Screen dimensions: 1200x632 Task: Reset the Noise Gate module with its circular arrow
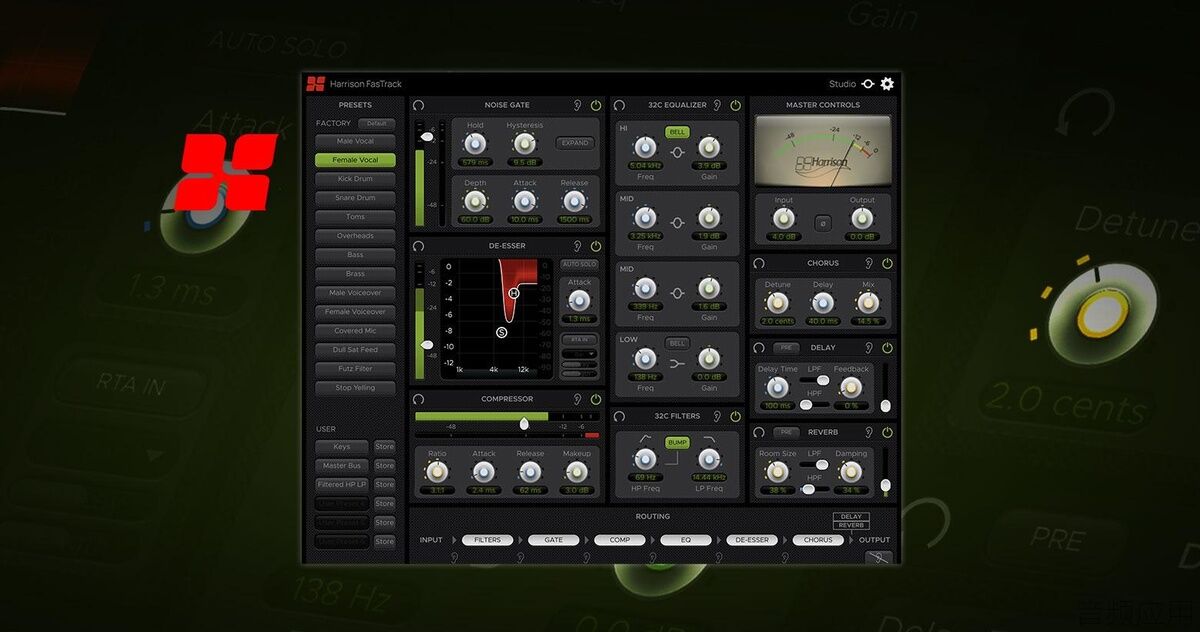coord(418,105)
